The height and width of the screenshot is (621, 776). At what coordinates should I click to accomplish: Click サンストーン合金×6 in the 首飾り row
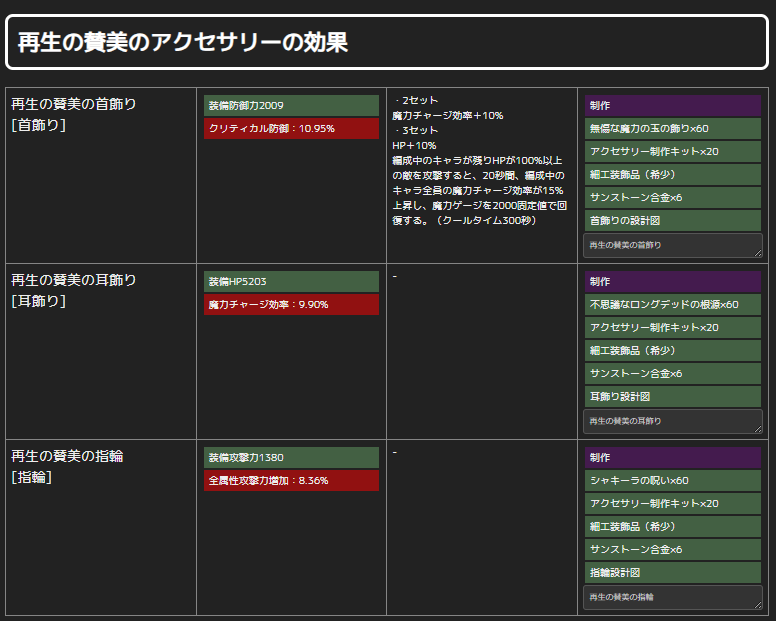[x=673, y=197]
